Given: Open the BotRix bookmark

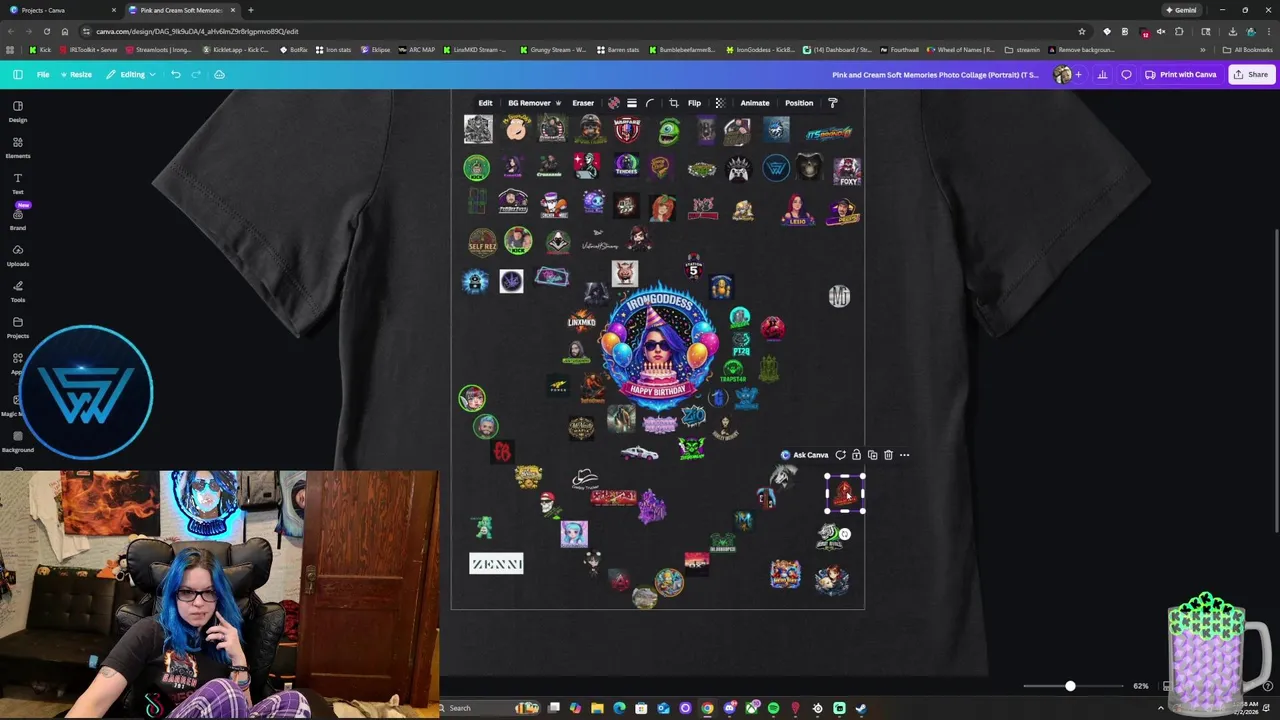Looking at the screenshot, I should pyautogui.click(x=293, y=50).
